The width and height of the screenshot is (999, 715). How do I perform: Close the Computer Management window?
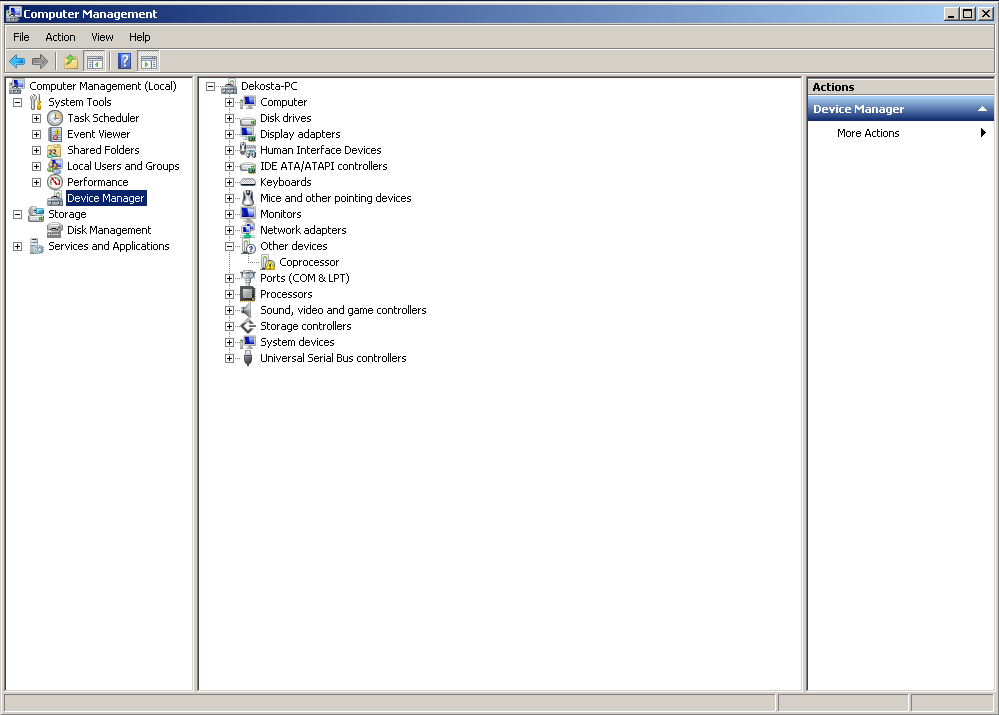(984, 13)
